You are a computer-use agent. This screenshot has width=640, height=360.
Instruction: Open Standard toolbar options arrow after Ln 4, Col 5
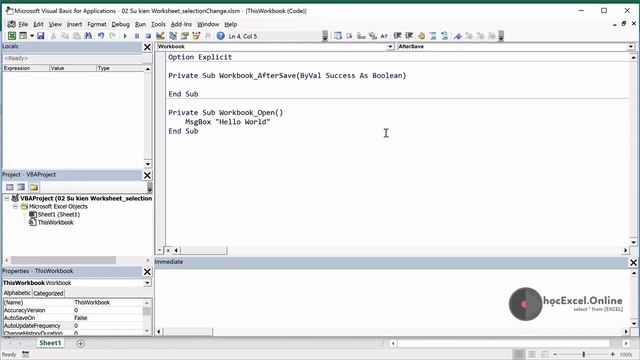click(x=325, y=36)
